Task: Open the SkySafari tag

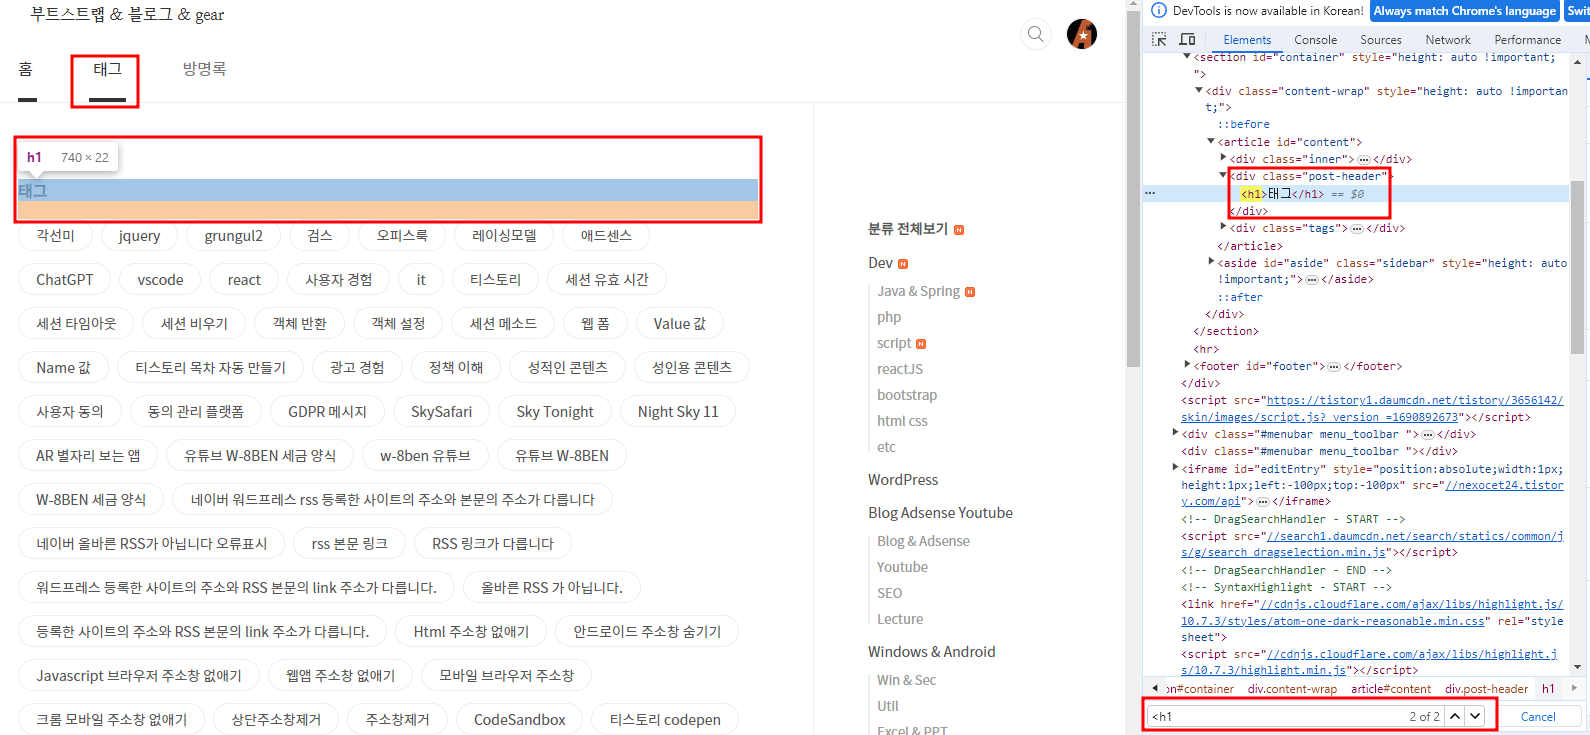Action: tap(441, 412)
